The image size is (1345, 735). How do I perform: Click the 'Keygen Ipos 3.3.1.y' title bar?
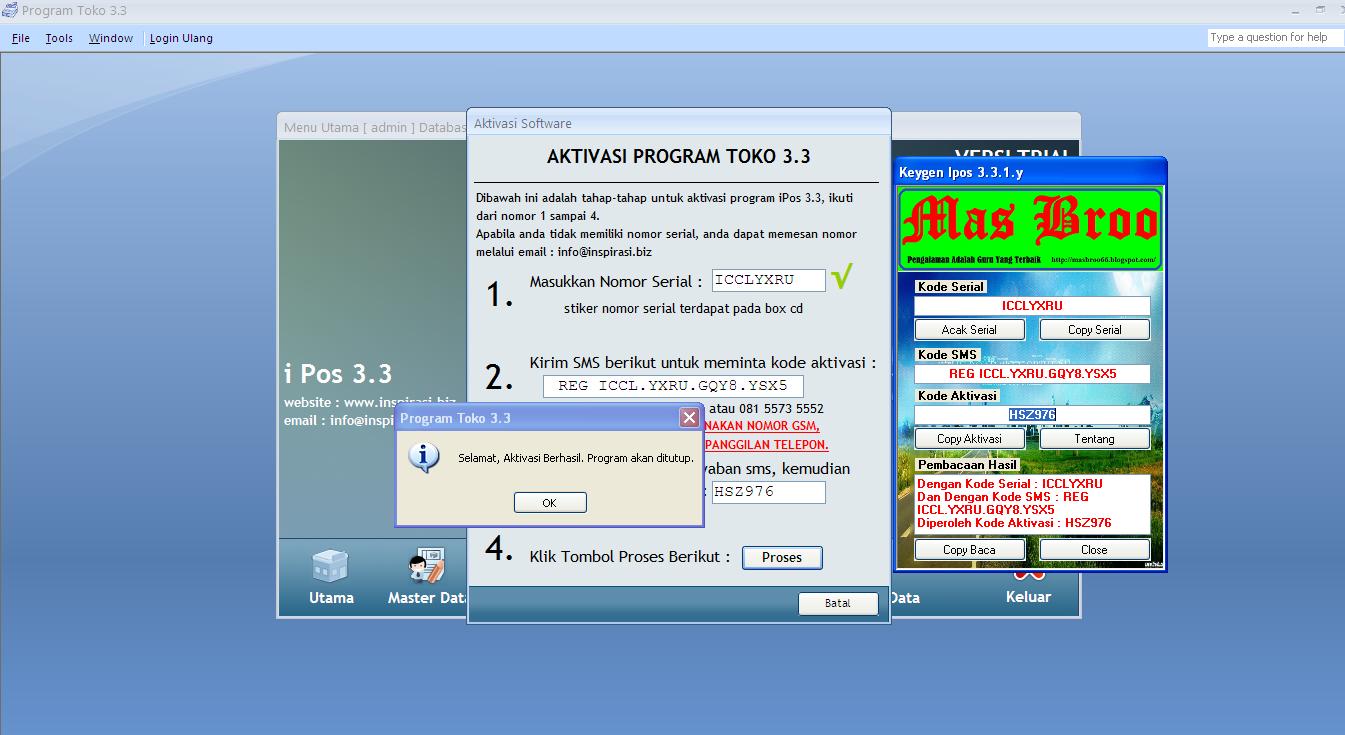(x=1030, y=172)
